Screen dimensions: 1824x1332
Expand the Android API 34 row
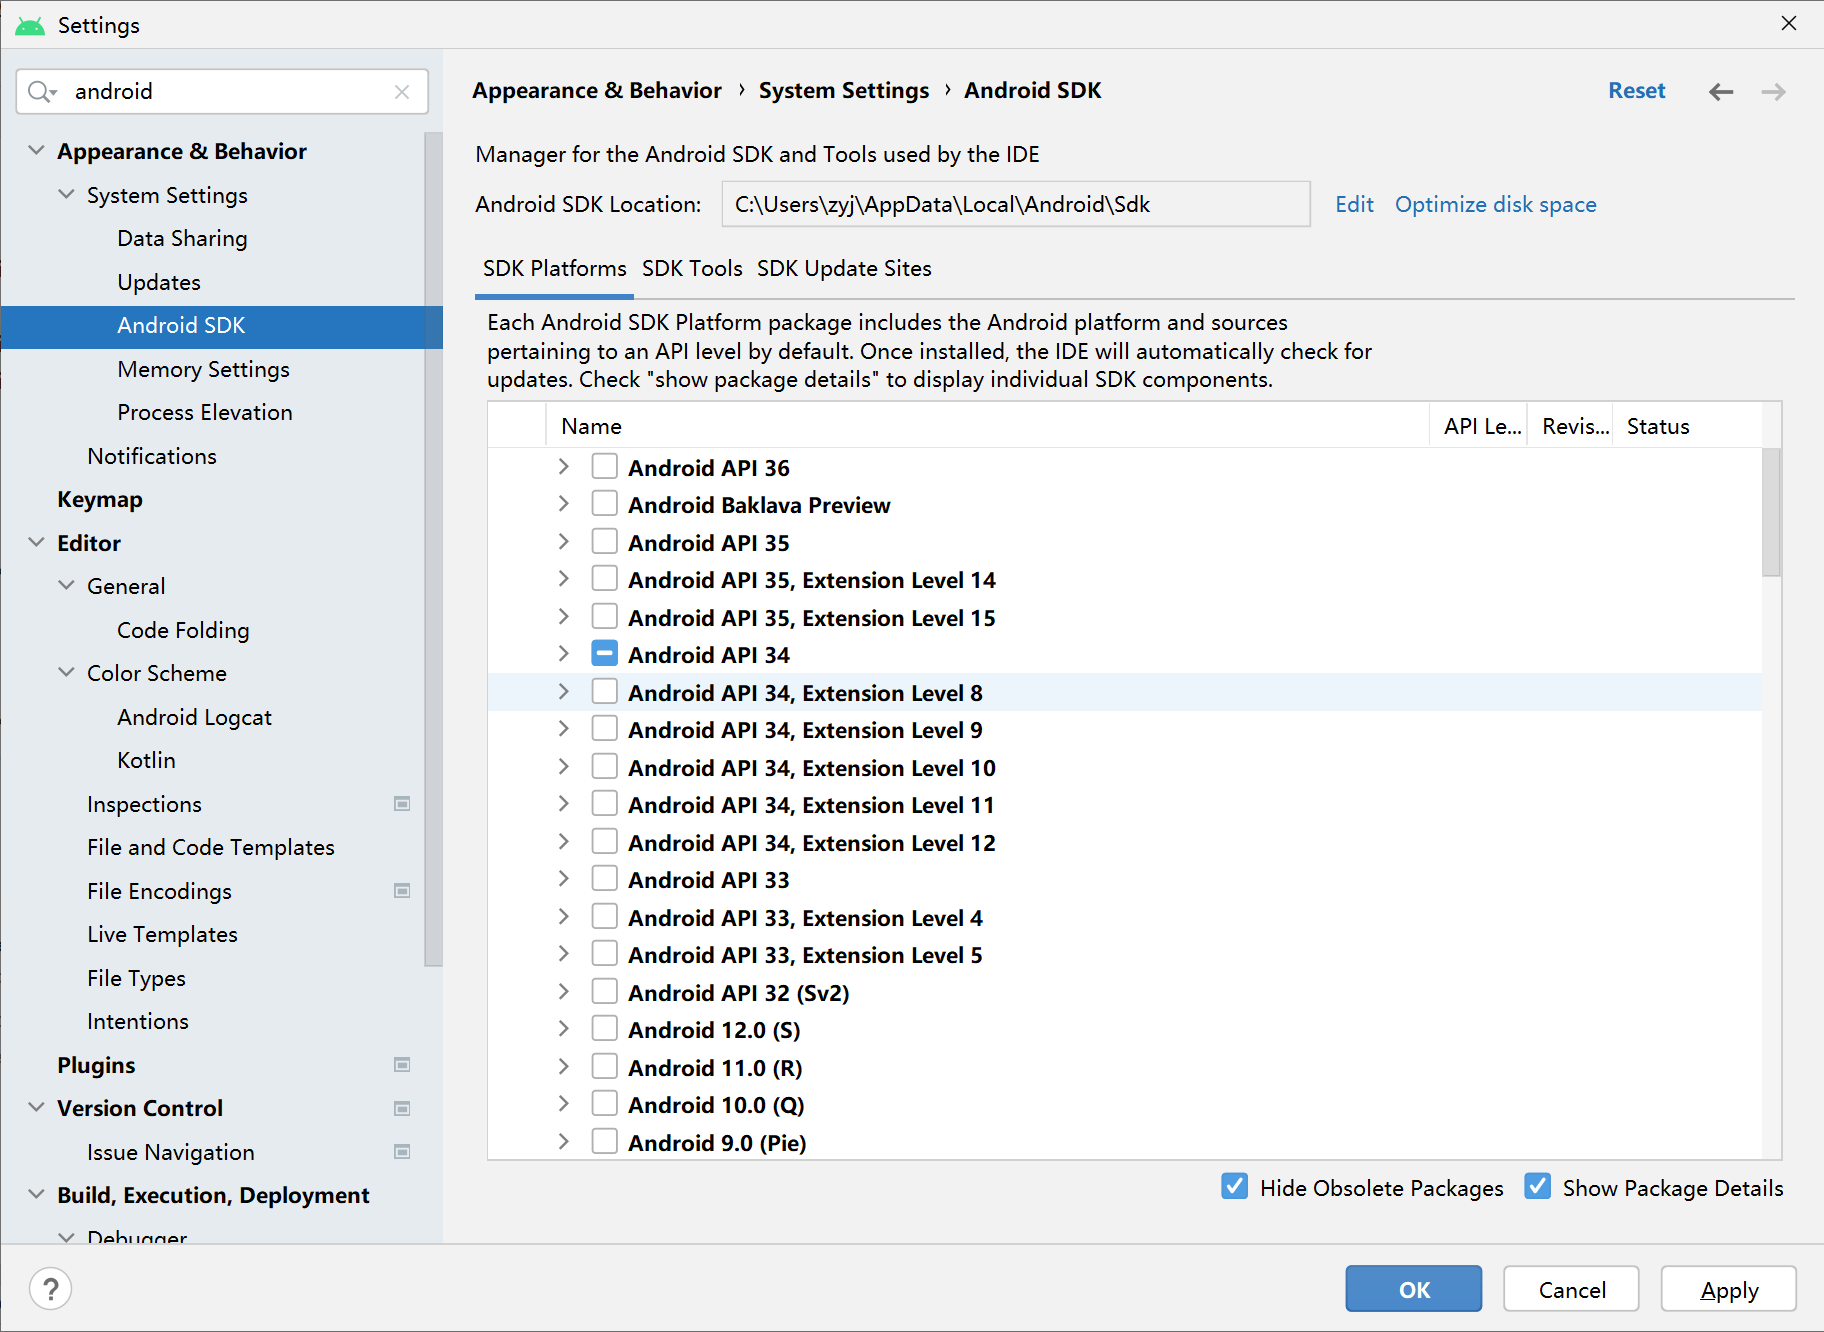pyautogui.click(x=563, y=654)
